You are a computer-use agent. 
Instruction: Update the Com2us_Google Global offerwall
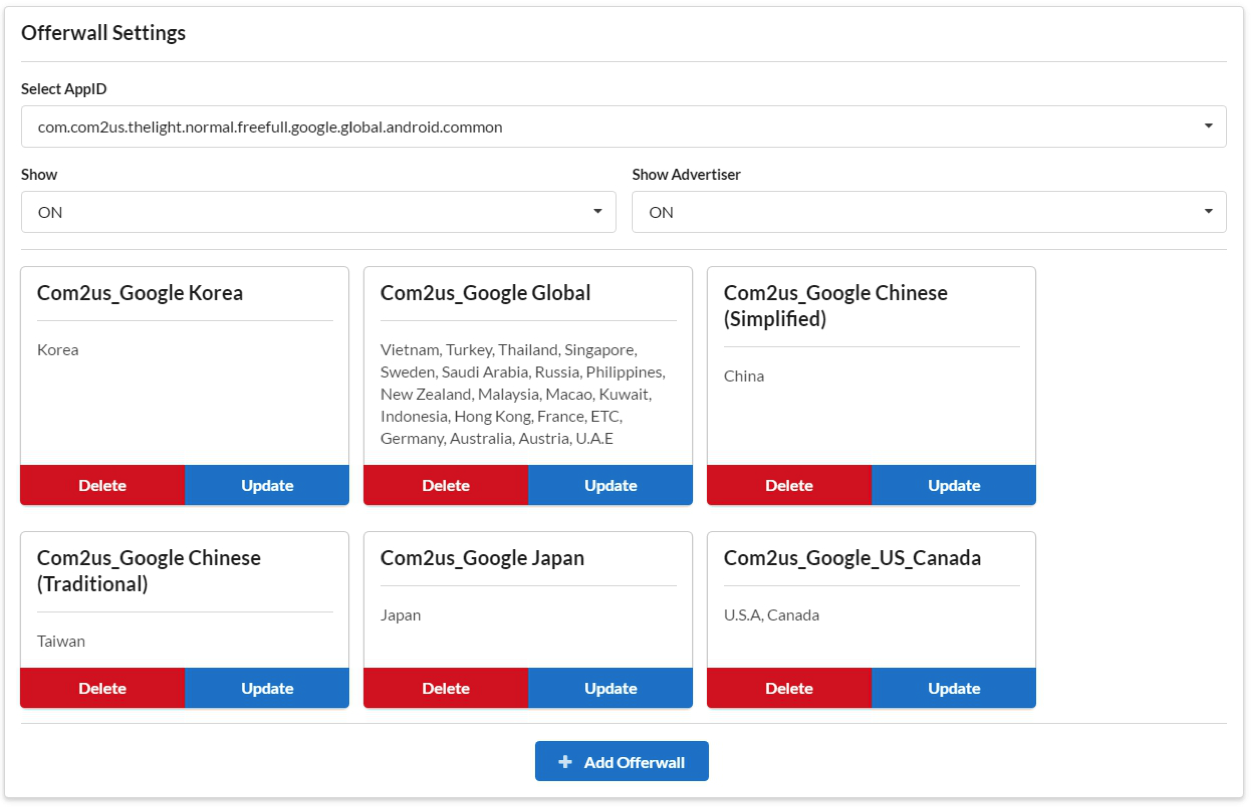click(x=610, y=485)
